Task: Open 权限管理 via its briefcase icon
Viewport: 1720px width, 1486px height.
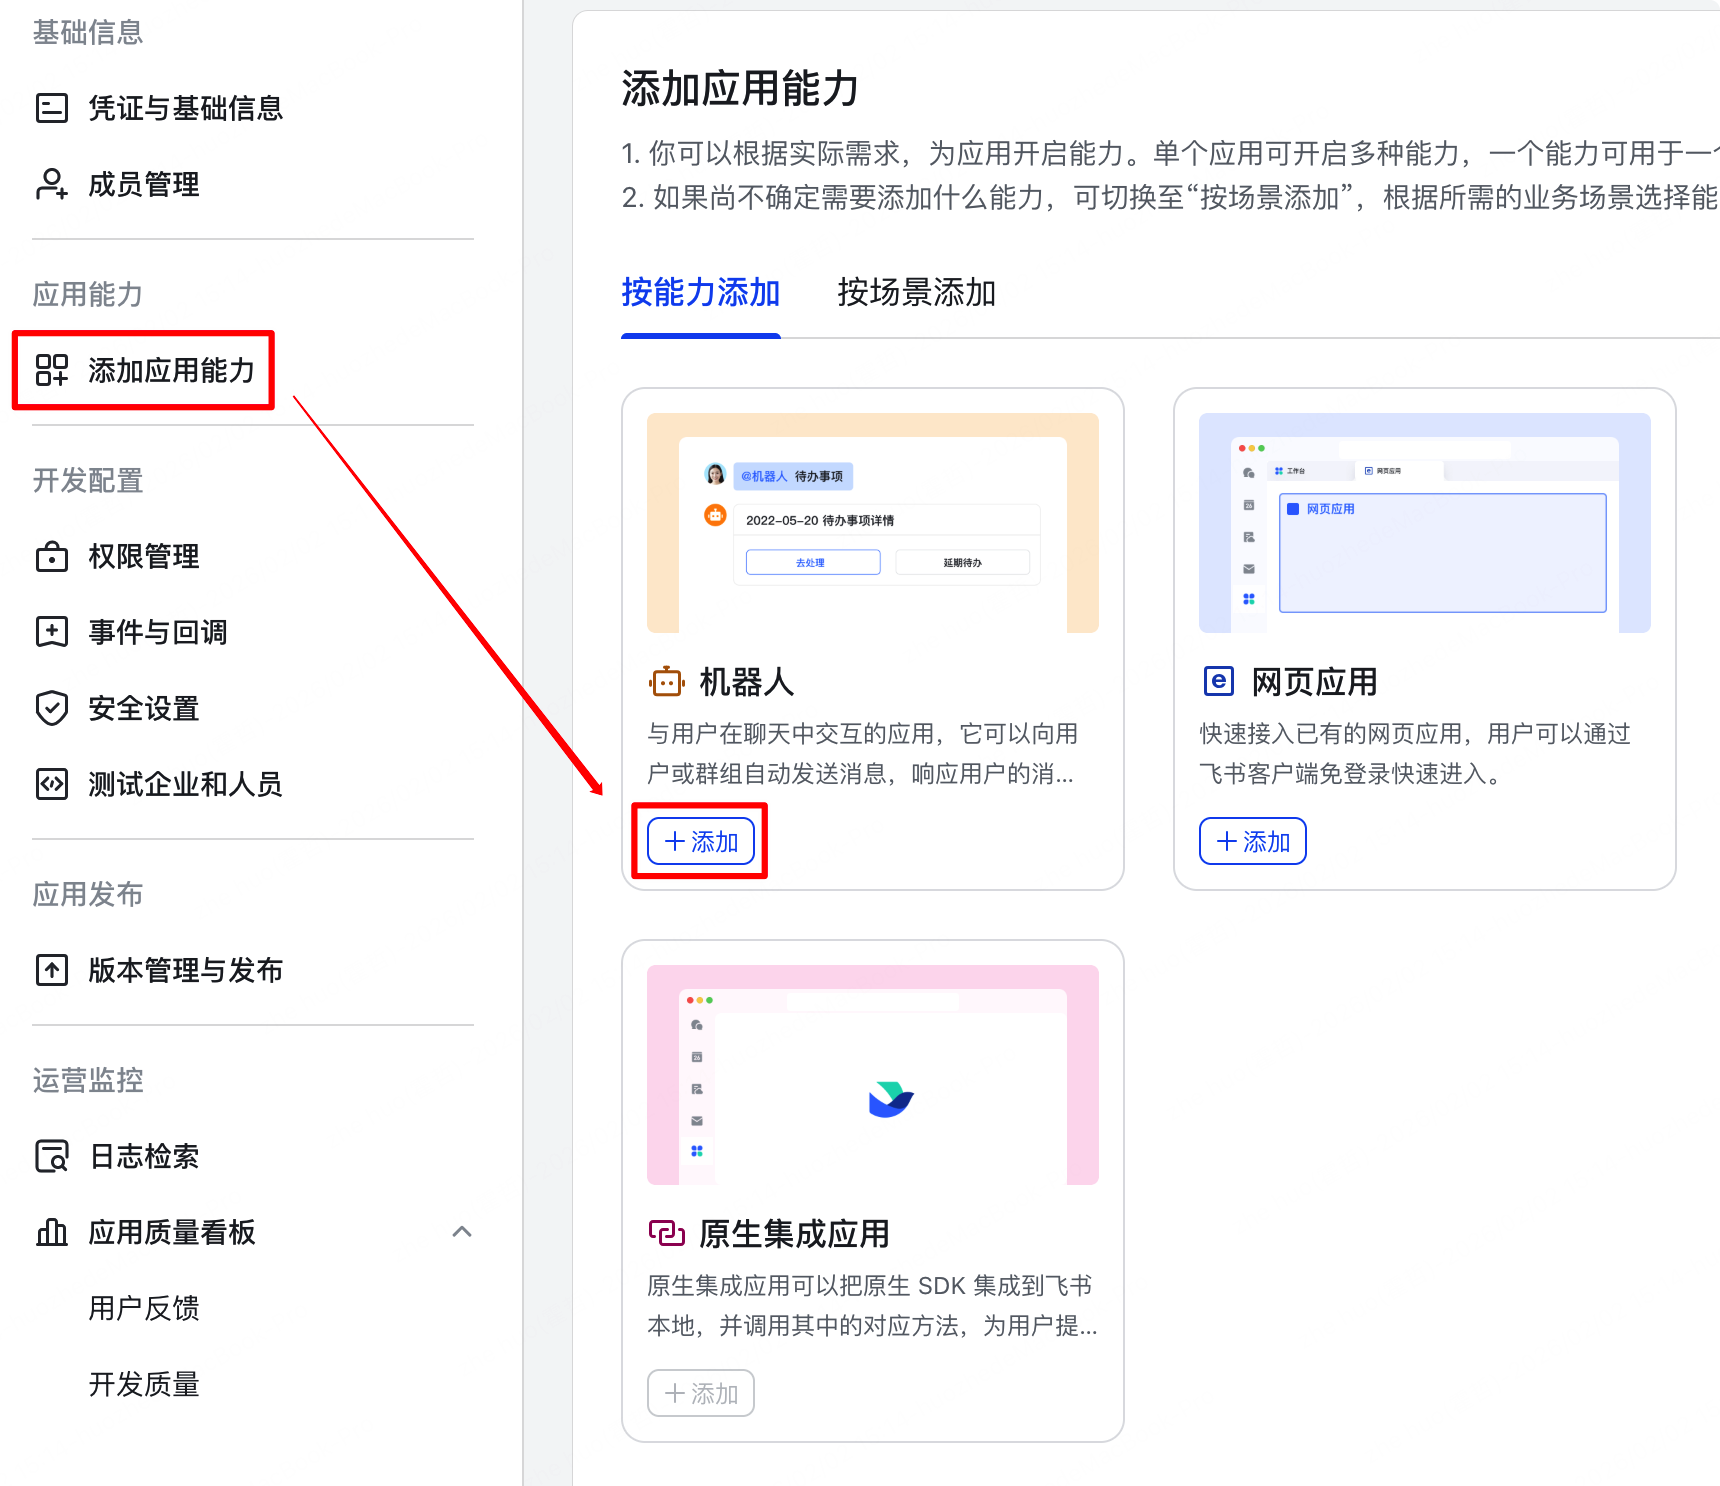Action: [x=51, y=557]
